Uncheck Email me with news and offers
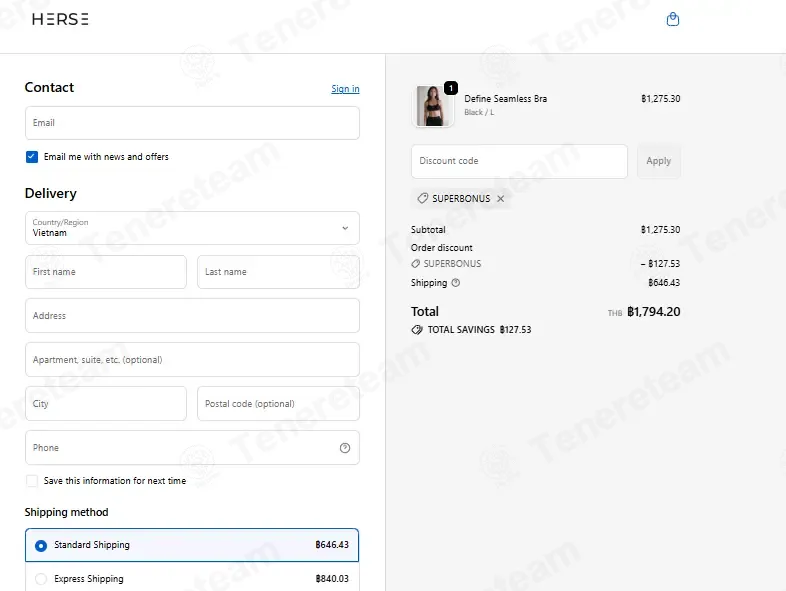The image size is (786, 591). pos(32,157)
